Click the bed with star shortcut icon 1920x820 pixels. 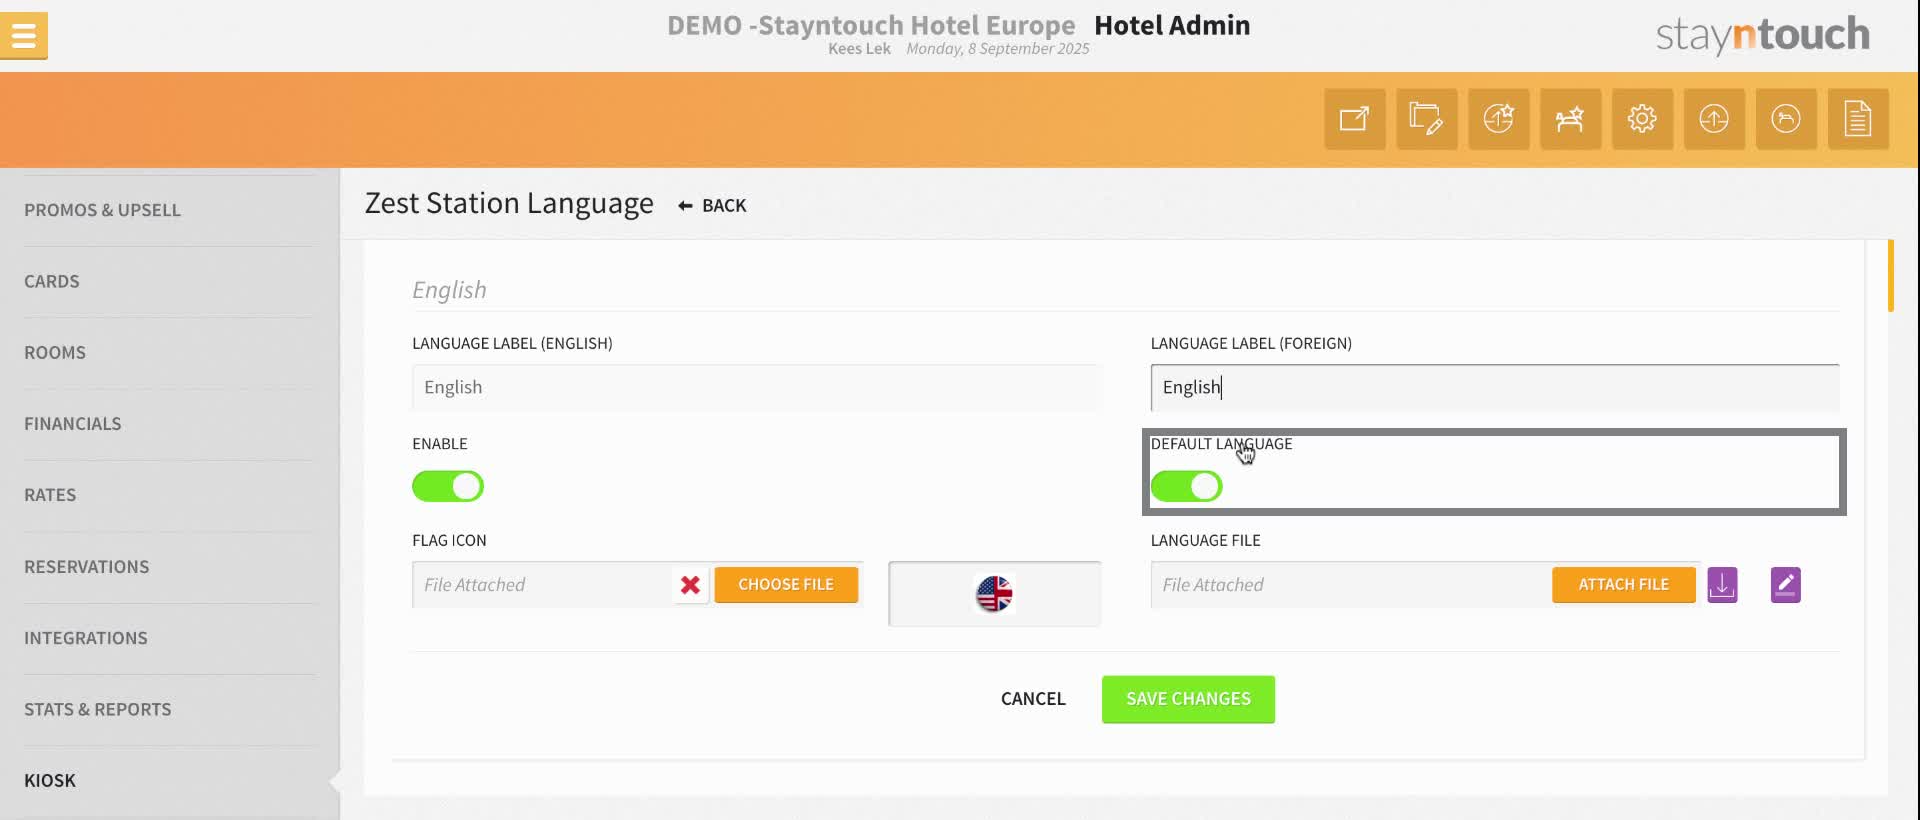pos(1571,119)
